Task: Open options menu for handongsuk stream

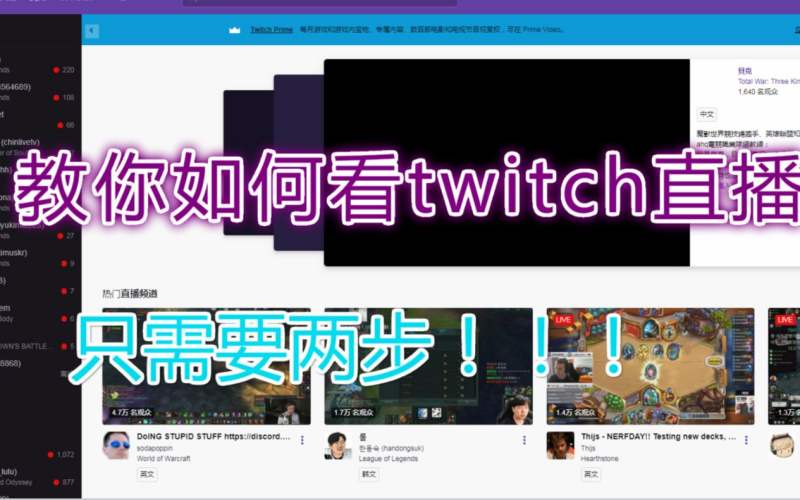Action: (x=524, y=440)
